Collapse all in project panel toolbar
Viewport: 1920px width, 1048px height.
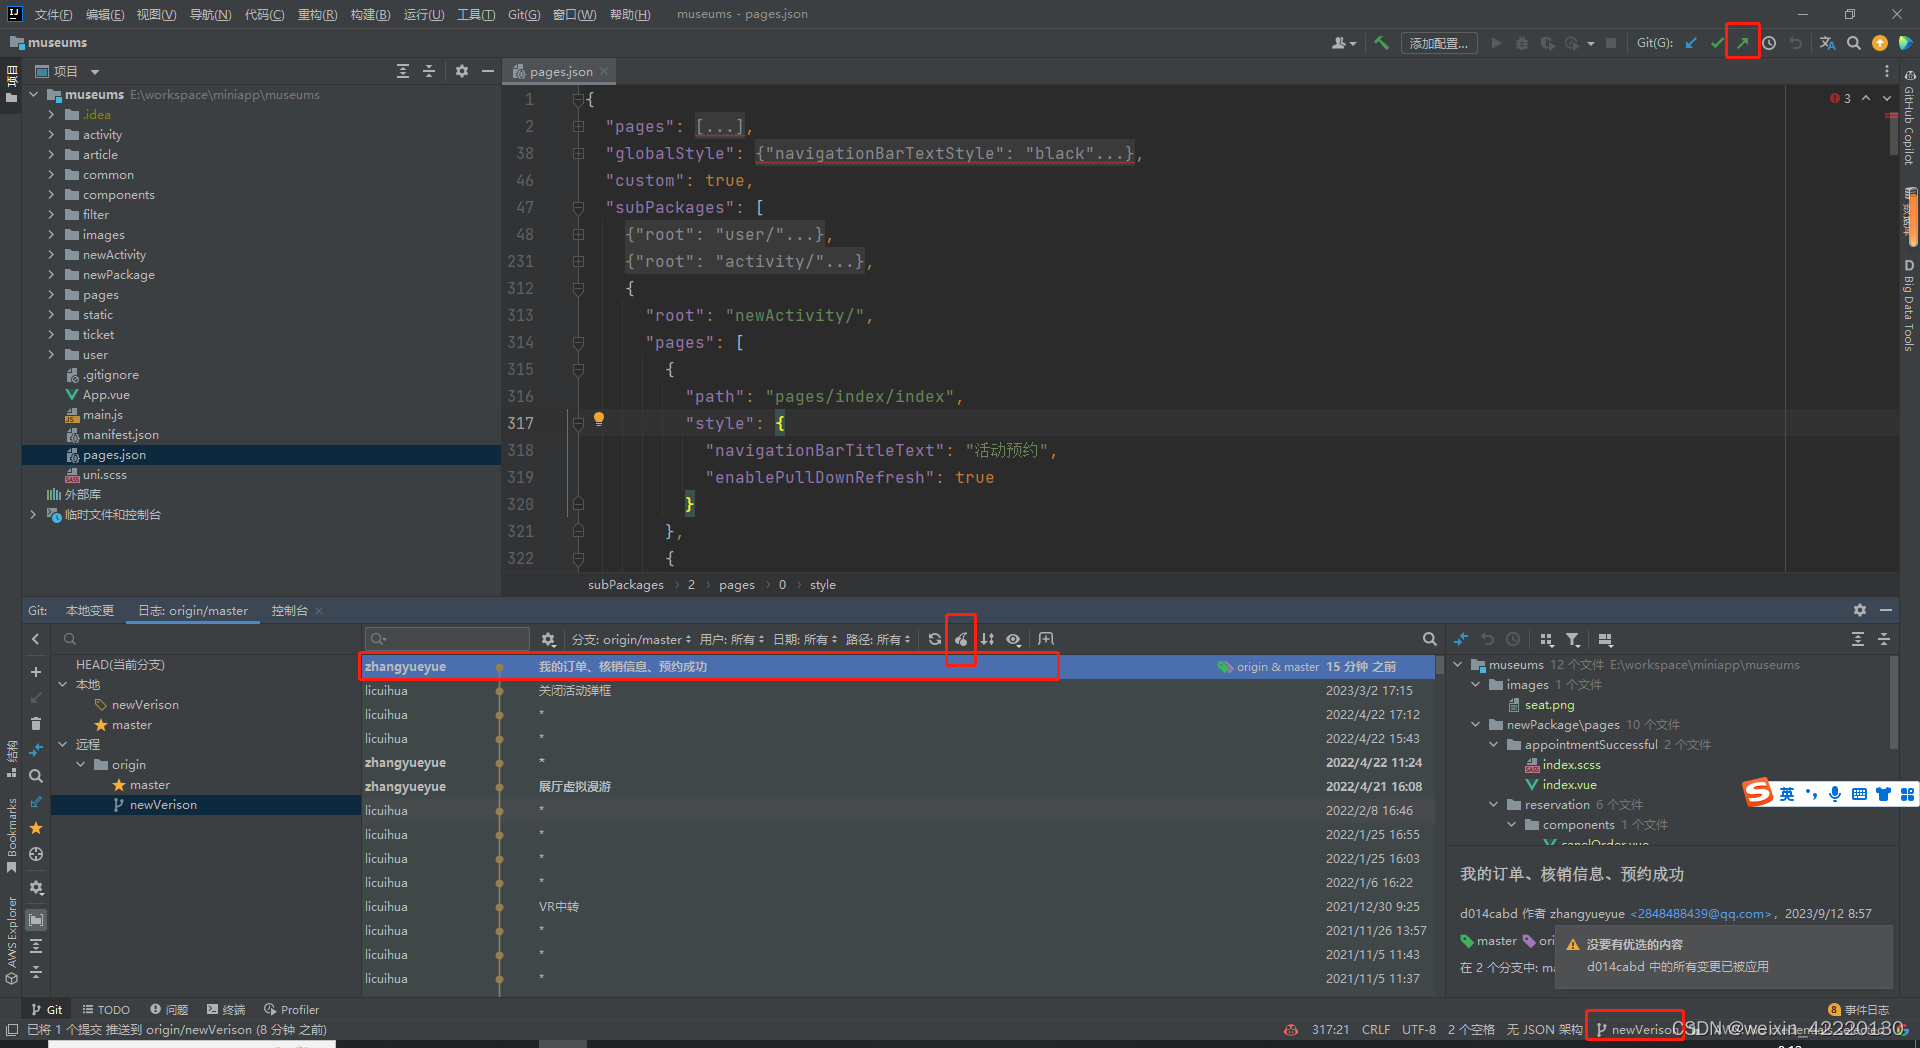coord(429,71)
